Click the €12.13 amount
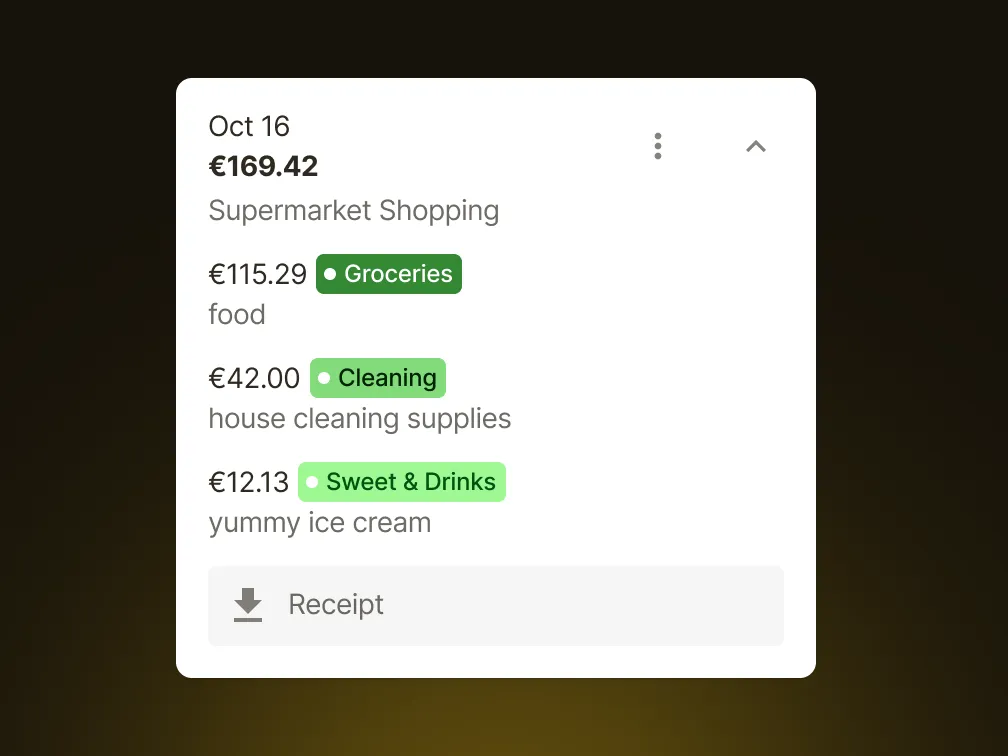 point(248,482)
